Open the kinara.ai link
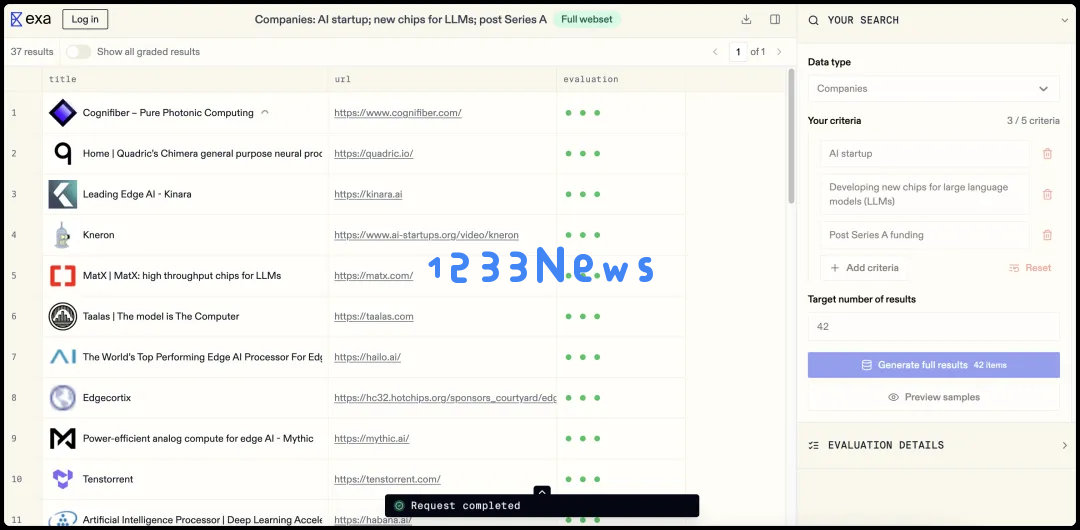Image resolution: width=1080 pixels, height=530 pixels. (x=368, y=194)
